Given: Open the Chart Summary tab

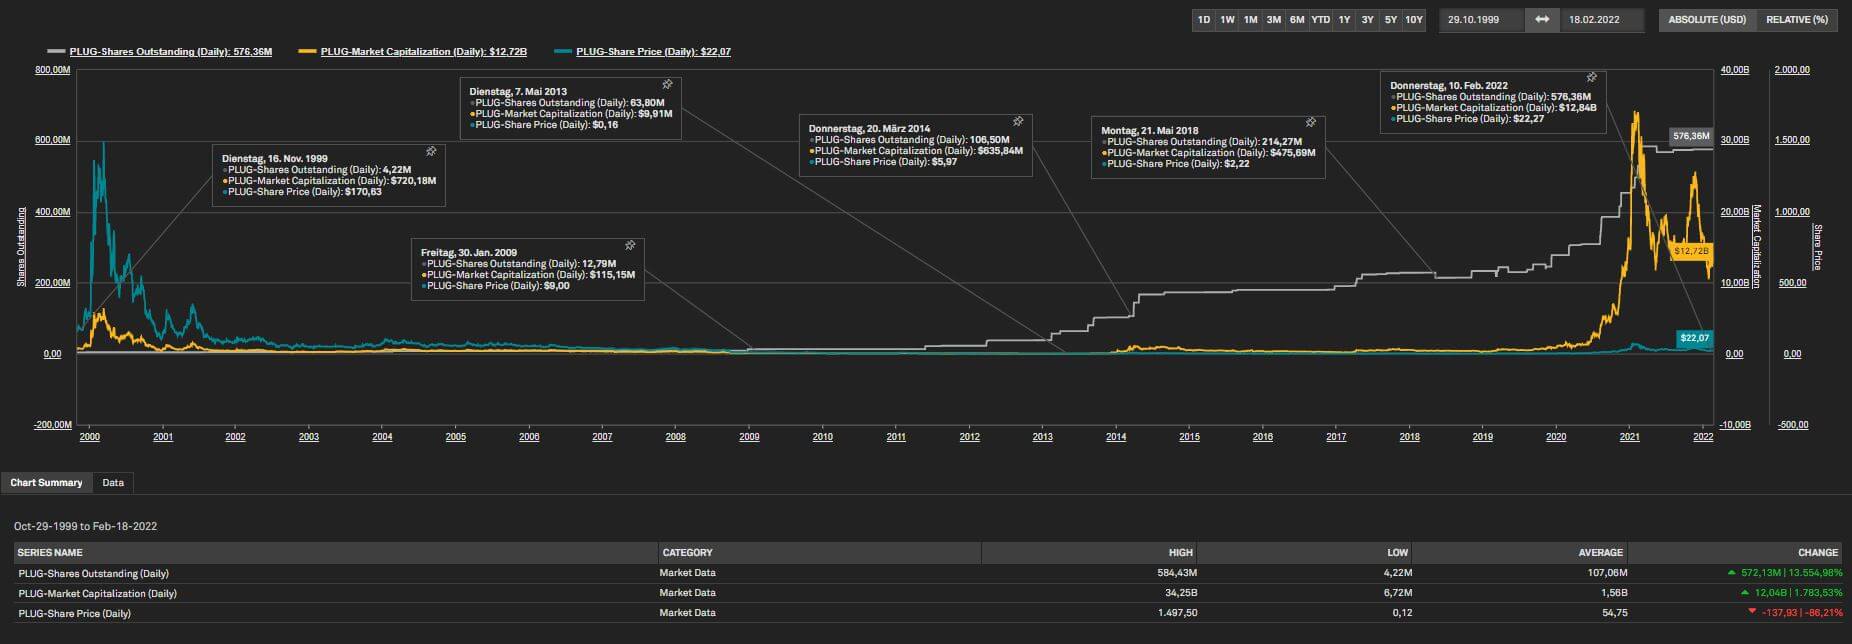Looking at the screenshot, I should (46, 483).
